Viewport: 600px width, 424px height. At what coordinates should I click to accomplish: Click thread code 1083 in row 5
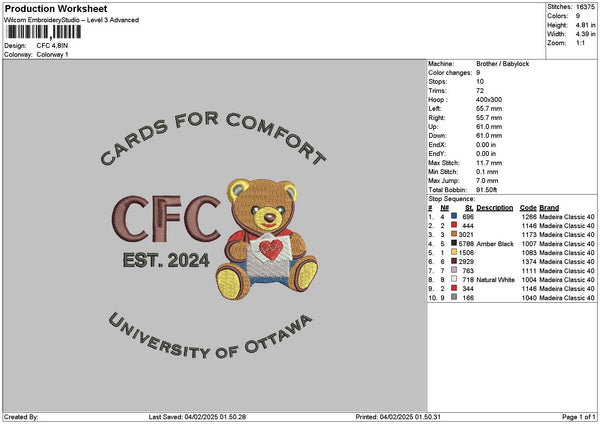[529, 253]
